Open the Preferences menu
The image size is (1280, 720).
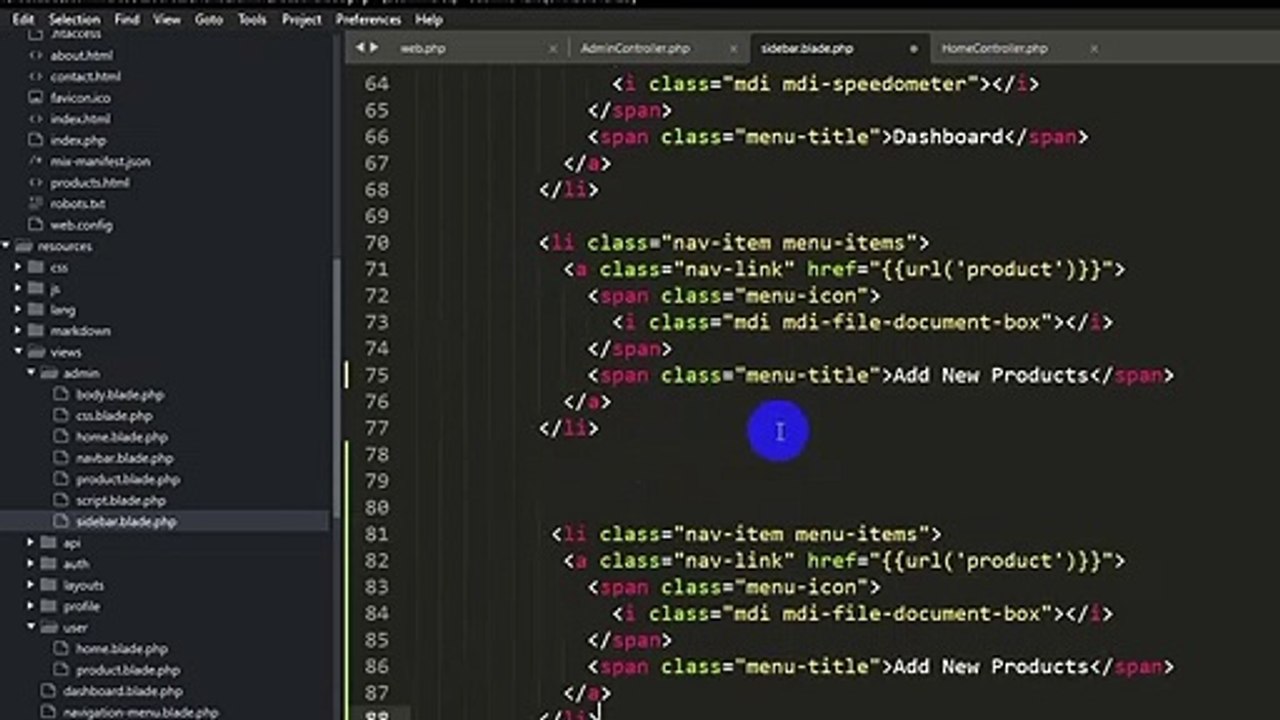(368, 19)
